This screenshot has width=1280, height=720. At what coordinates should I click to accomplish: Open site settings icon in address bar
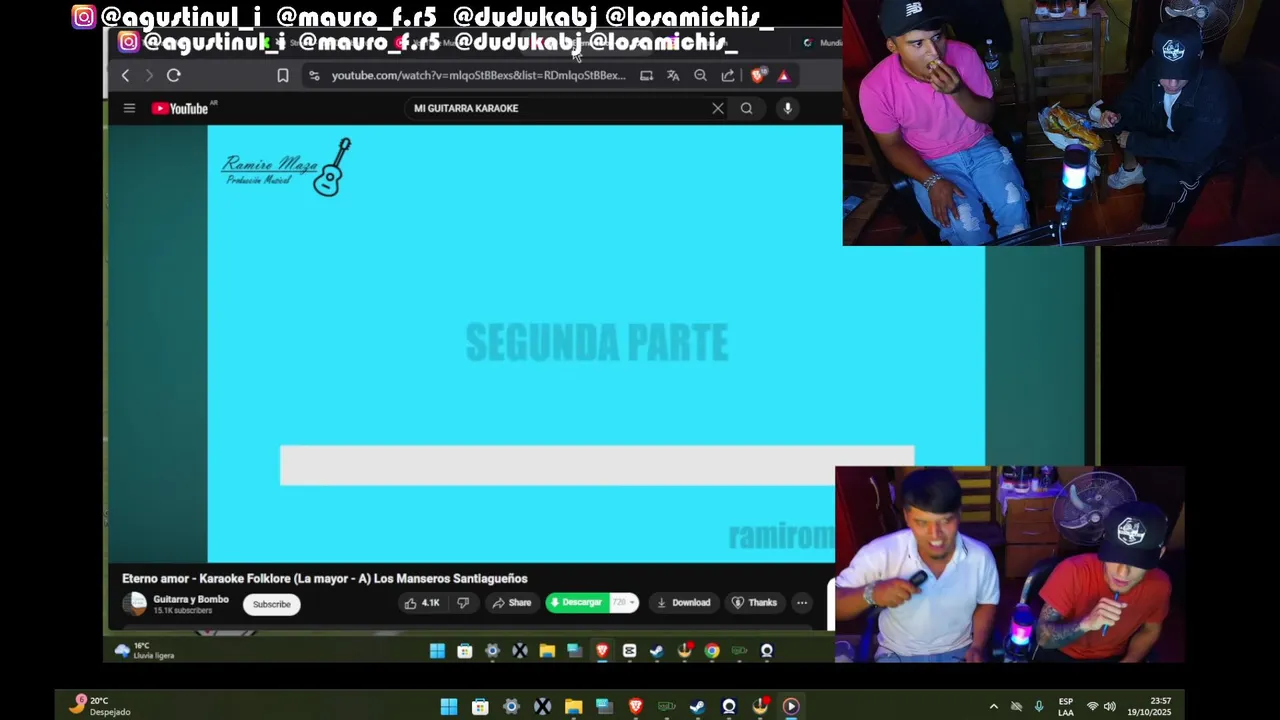314,75
